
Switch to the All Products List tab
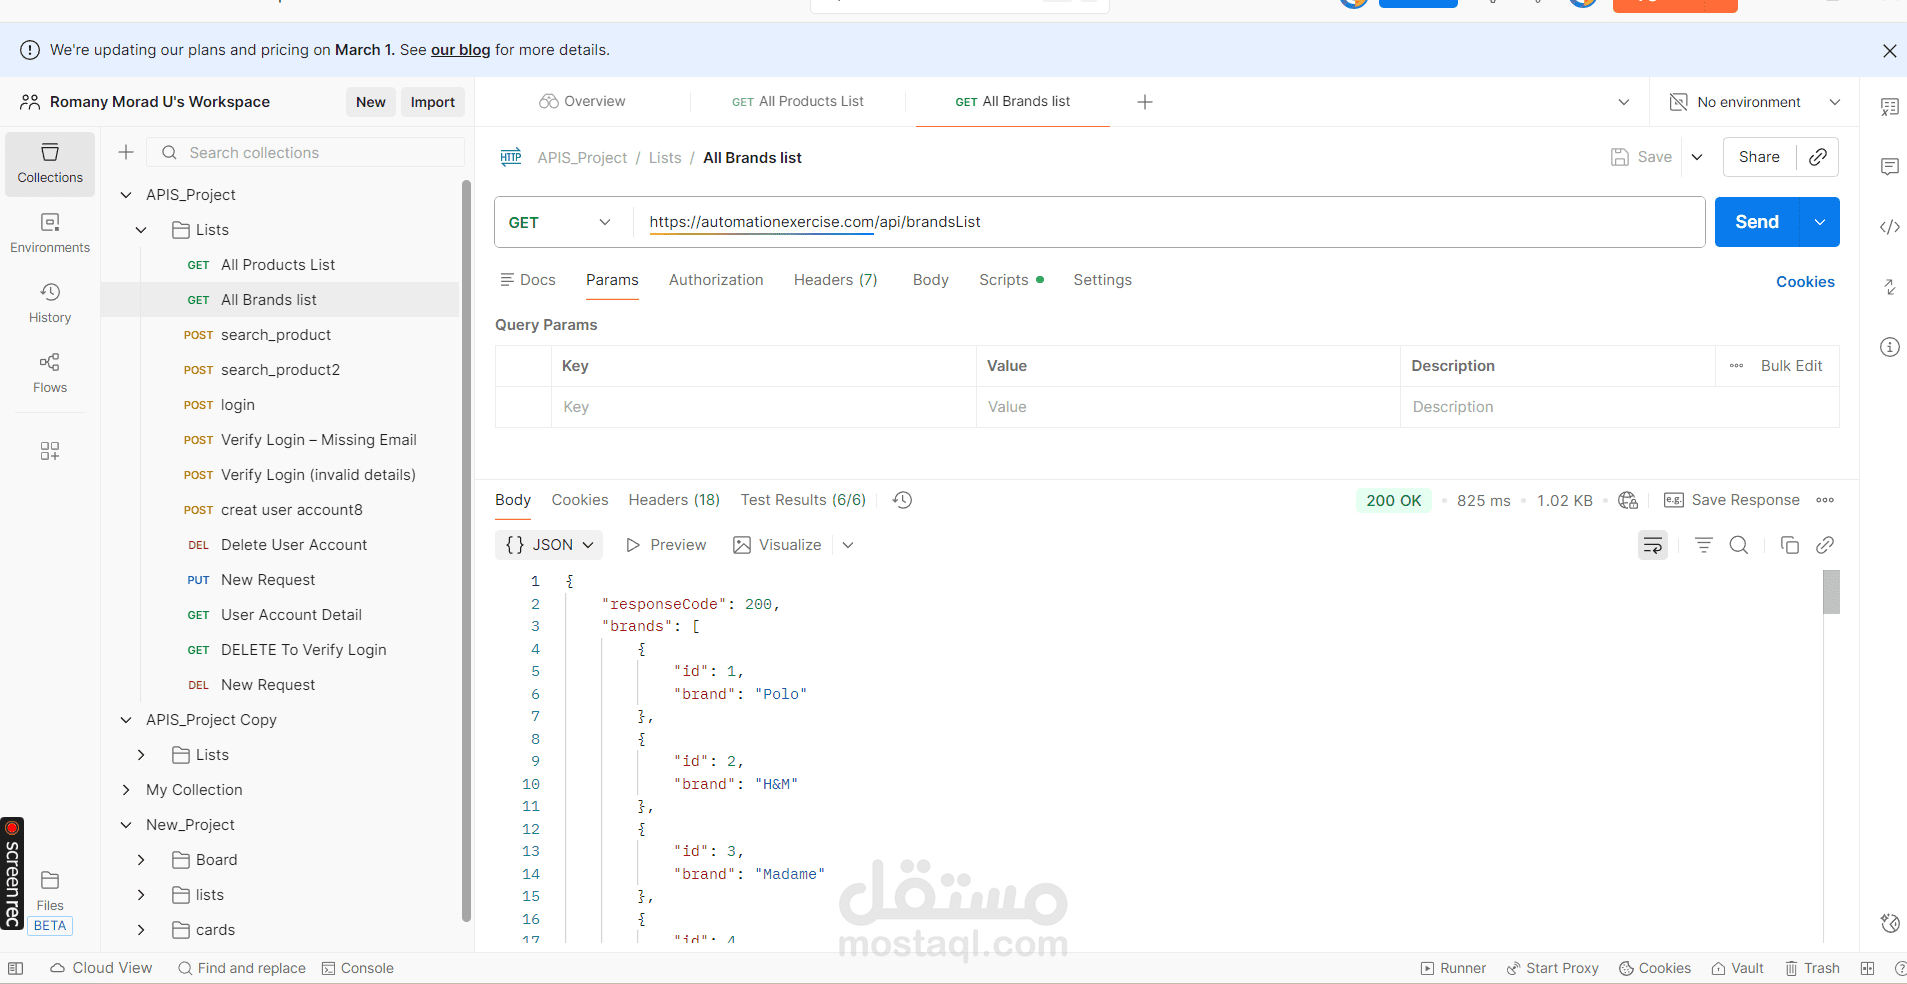pos(798,101)
